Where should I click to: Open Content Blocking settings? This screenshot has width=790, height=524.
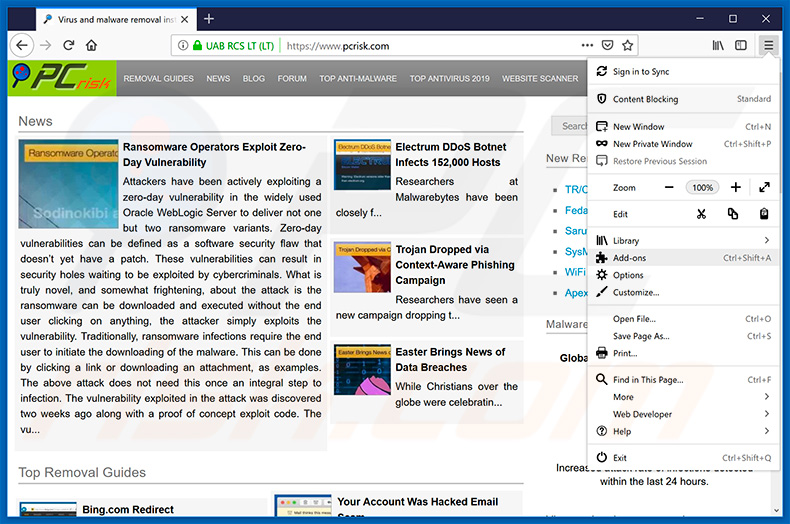click(x=683, y=99)
